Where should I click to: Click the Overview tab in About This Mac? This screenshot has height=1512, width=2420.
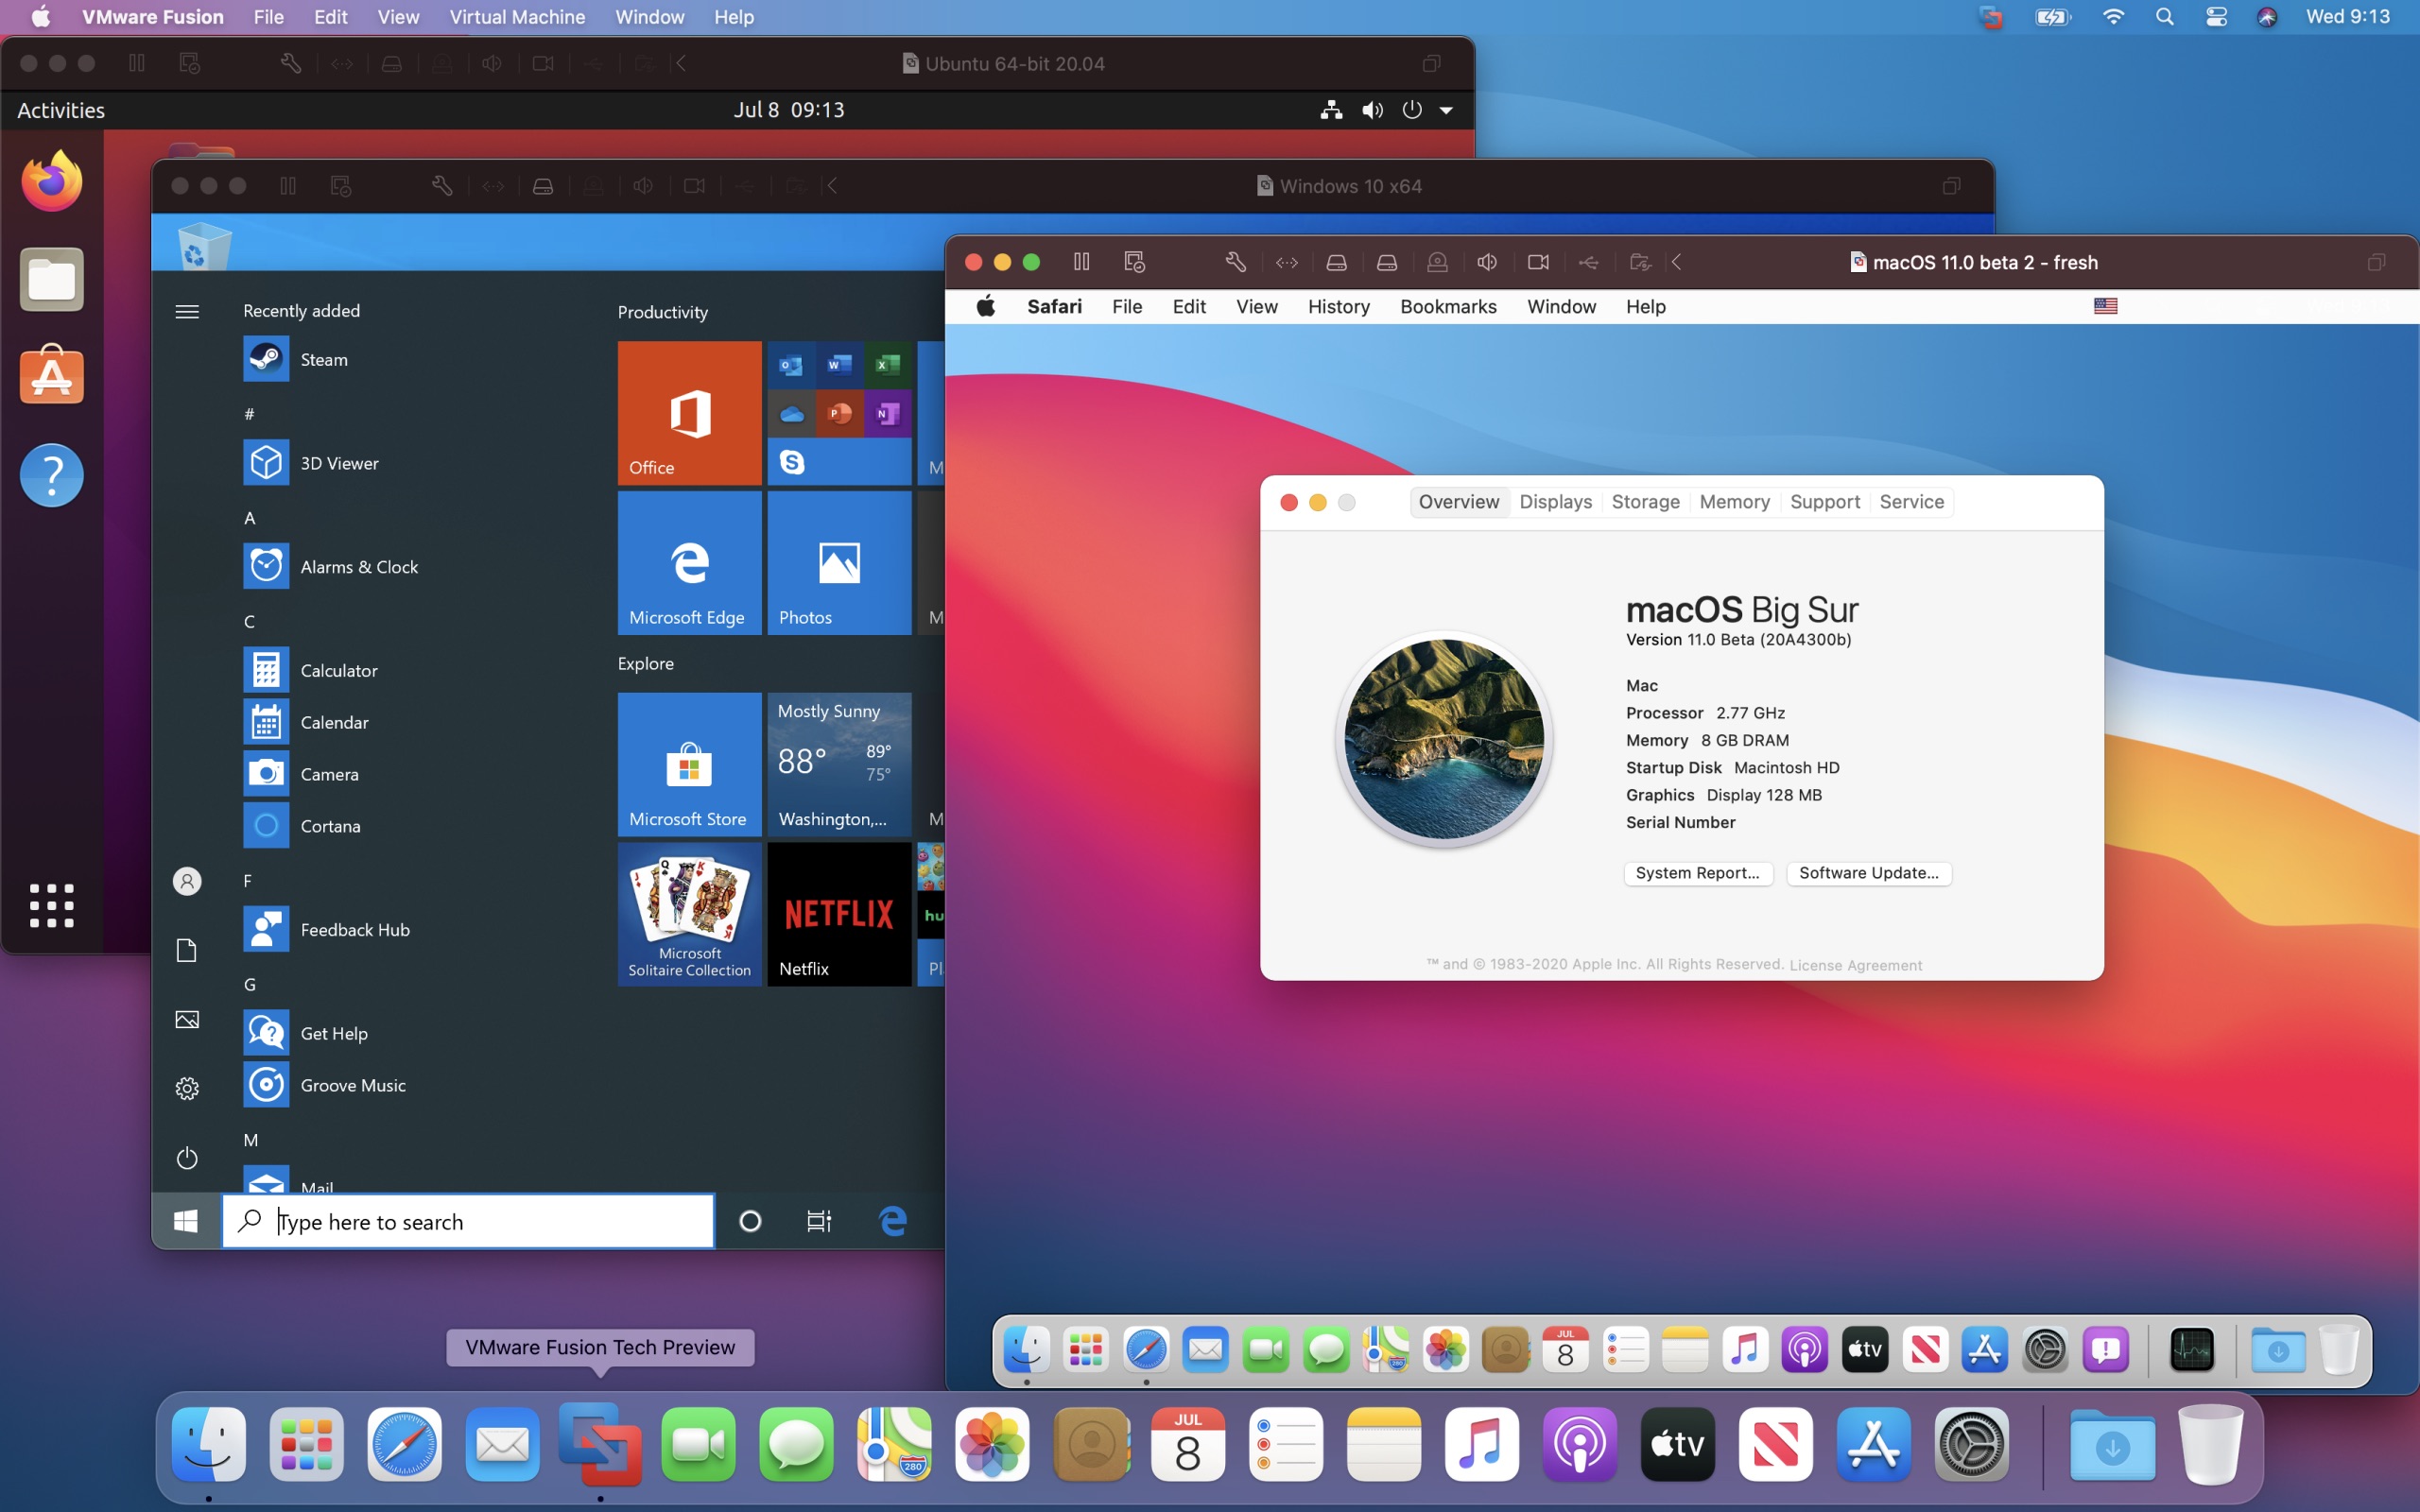pos(1460,502)
